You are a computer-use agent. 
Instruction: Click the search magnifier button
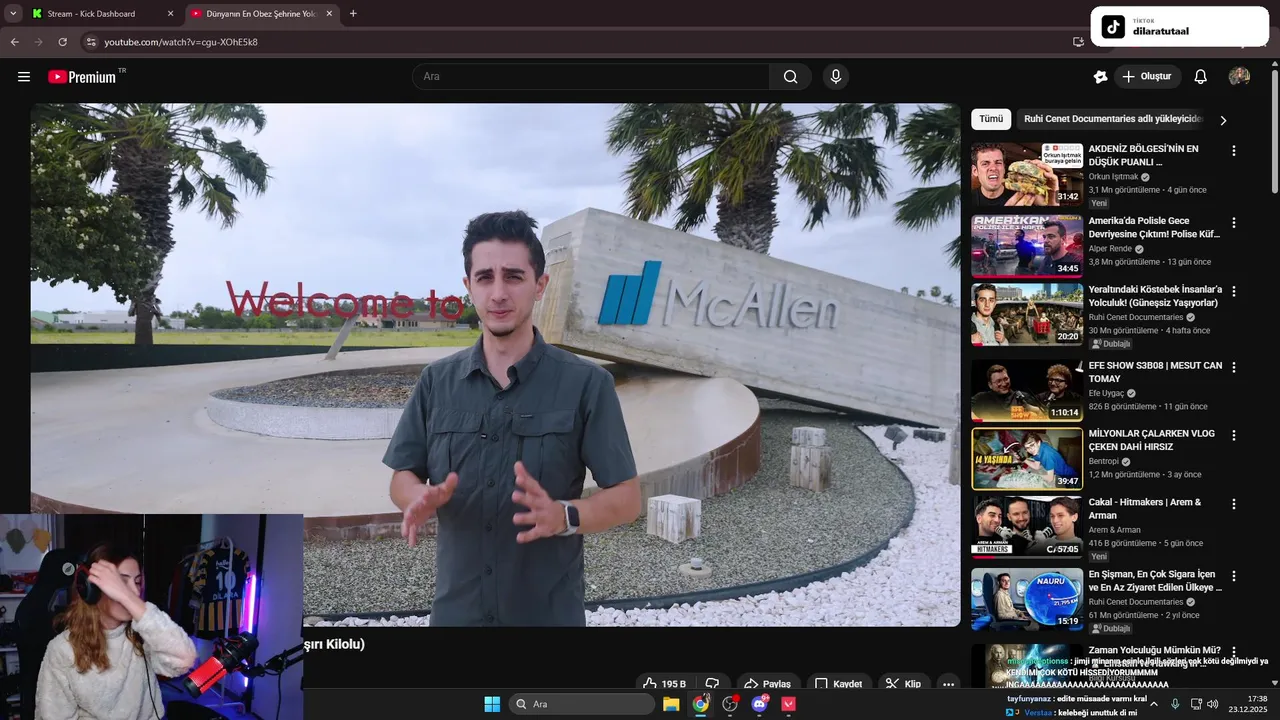click(791, 77)
